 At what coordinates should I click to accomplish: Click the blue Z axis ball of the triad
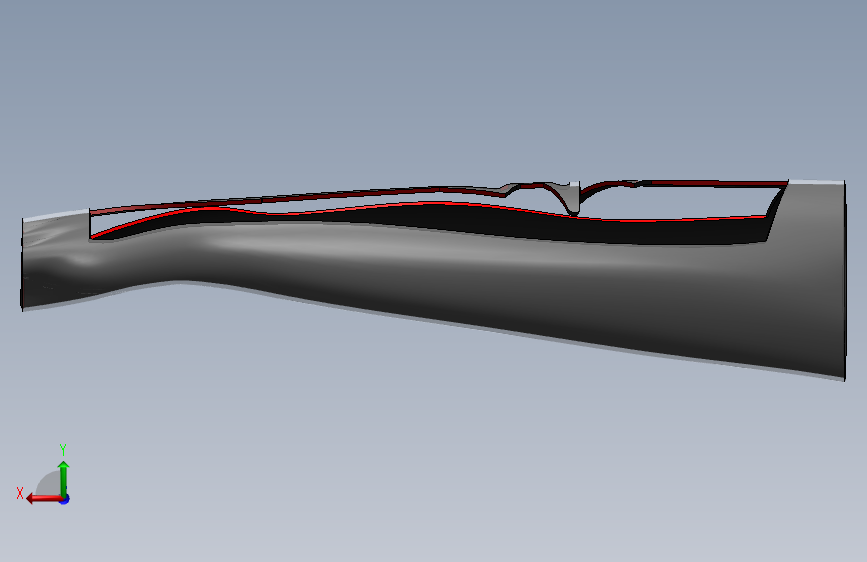[x=65, y=499]
